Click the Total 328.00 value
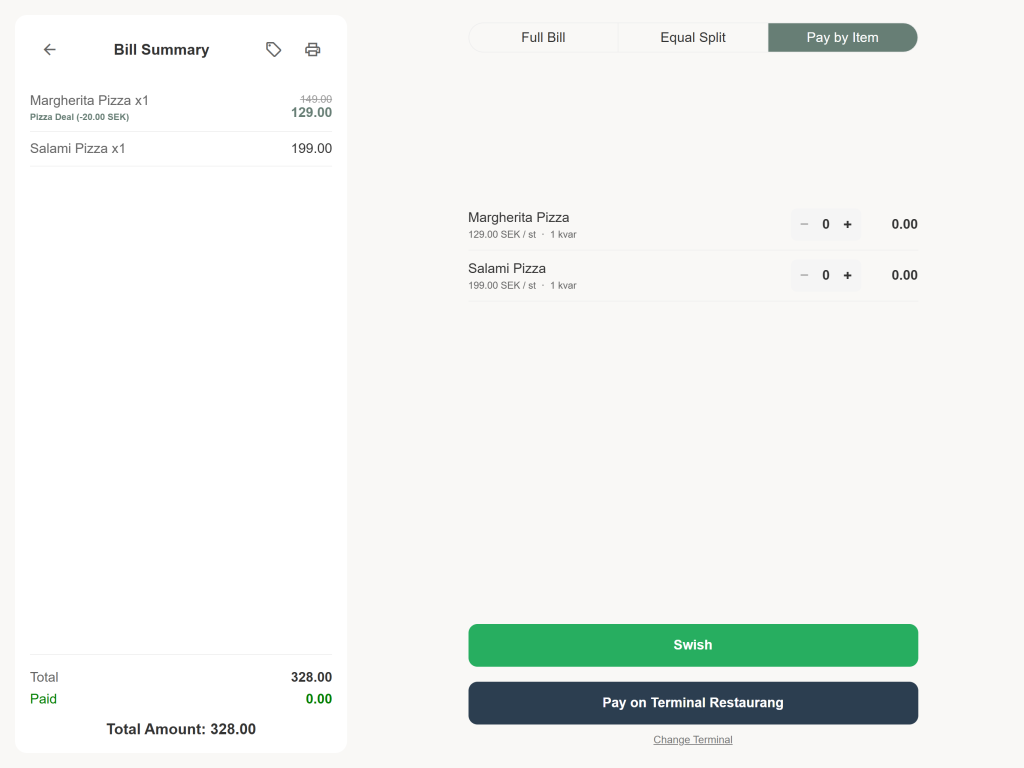Viewport: 1024px width, 768px height. pos(312,677)
